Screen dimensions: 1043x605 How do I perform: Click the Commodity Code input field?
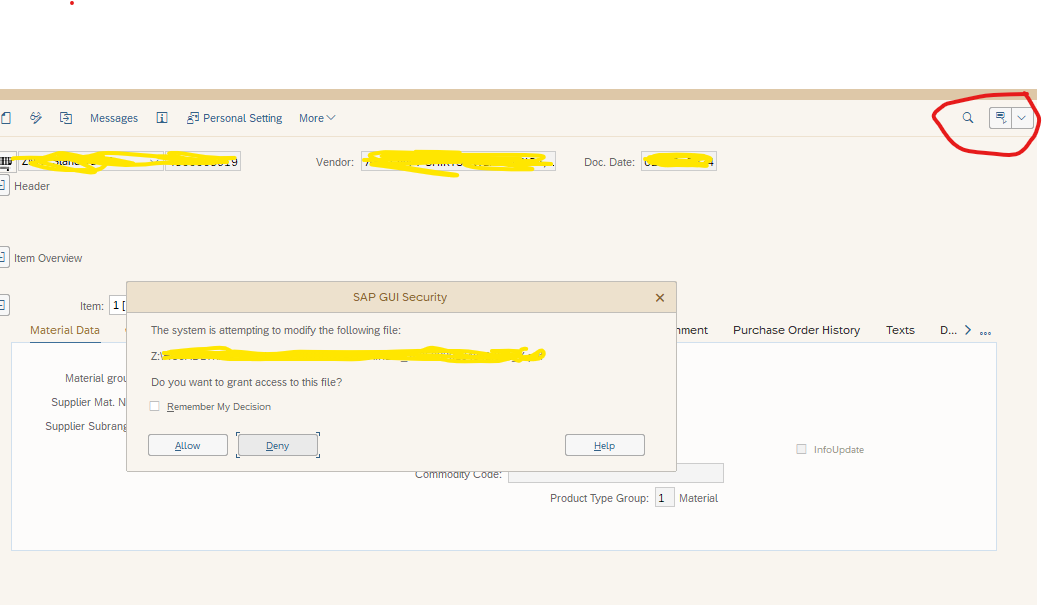click(615, 474)
